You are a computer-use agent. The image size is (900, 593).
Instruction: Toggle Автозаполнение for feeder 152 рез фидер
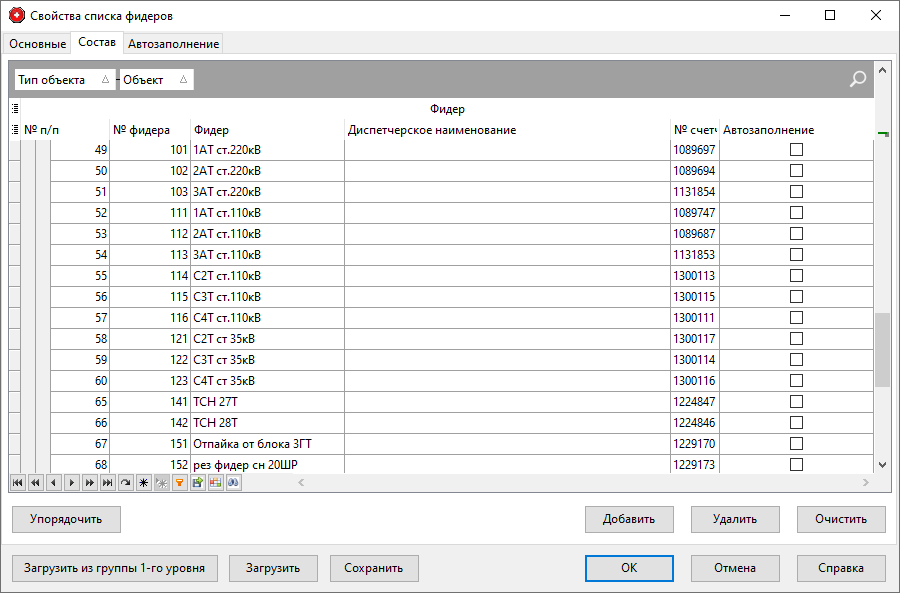coord(796,464)
